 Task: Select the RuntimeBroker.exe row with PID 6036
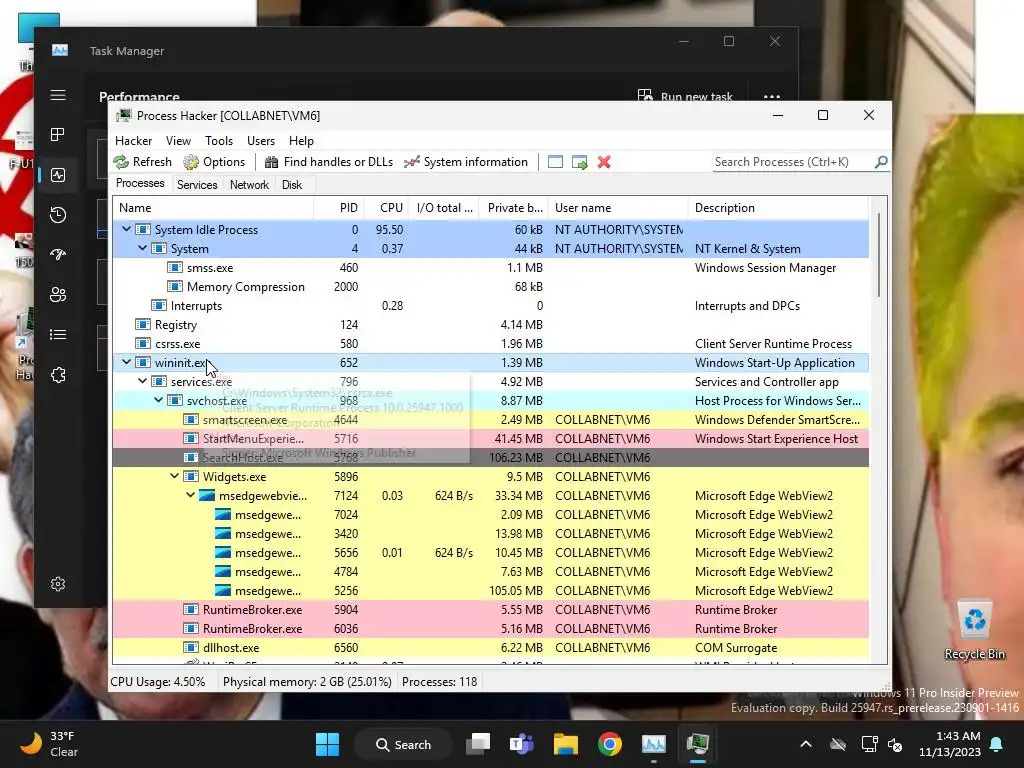pyautogui.click(x=490, y=628)
